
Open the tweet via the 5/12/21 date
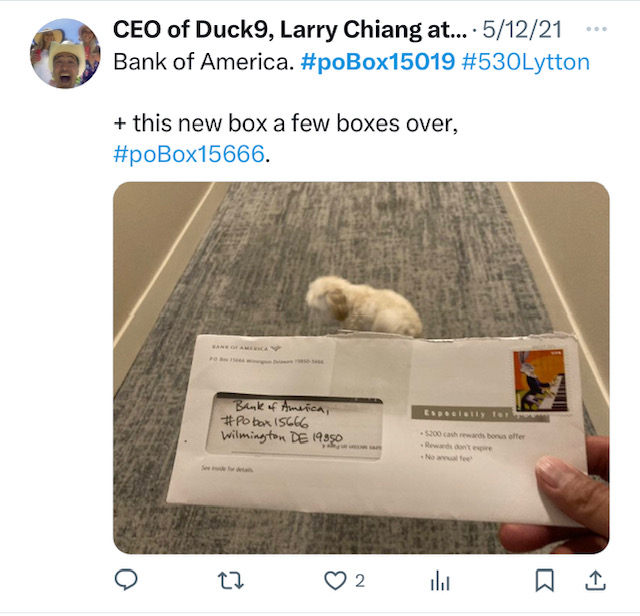tap(522, 30)
